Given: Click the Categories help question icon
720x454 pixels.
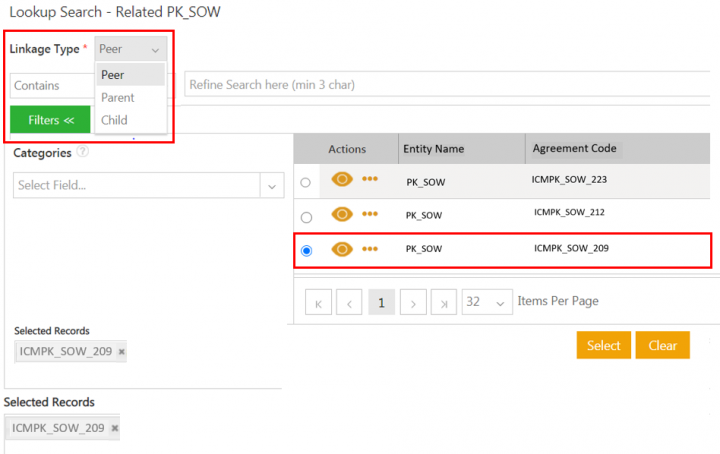Looking at the screenshot, I should [x=83, y=153].
